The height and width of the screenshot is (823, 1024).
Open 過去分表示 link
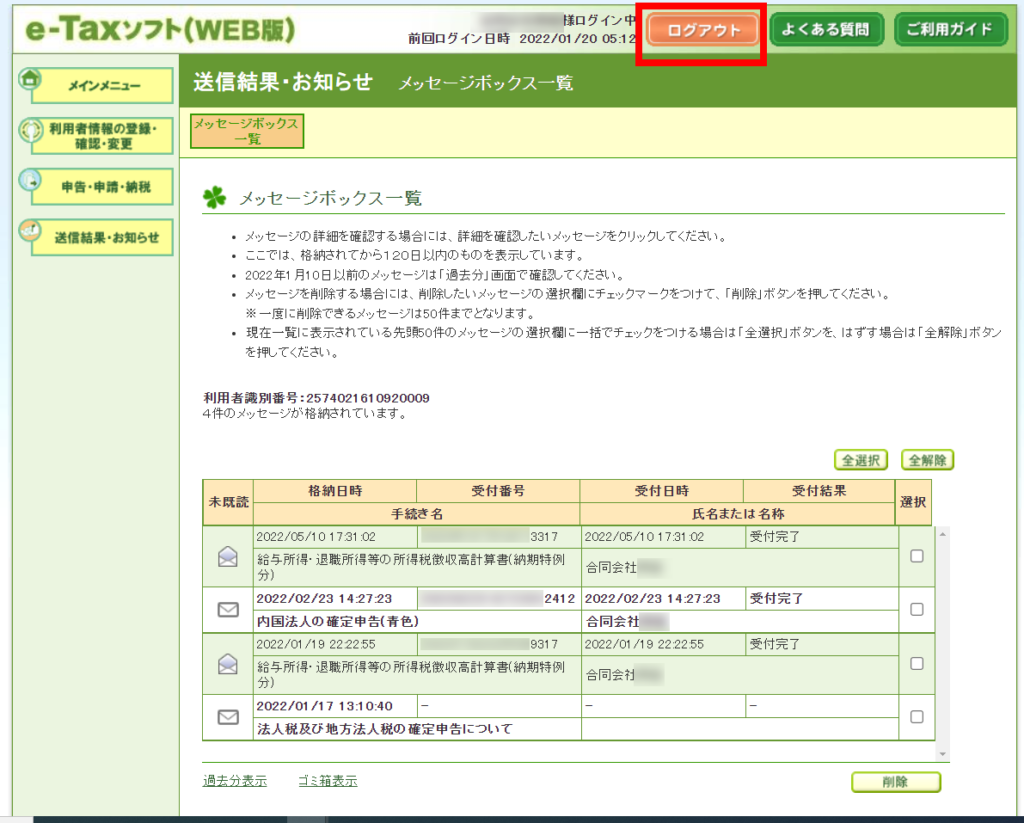234,781
